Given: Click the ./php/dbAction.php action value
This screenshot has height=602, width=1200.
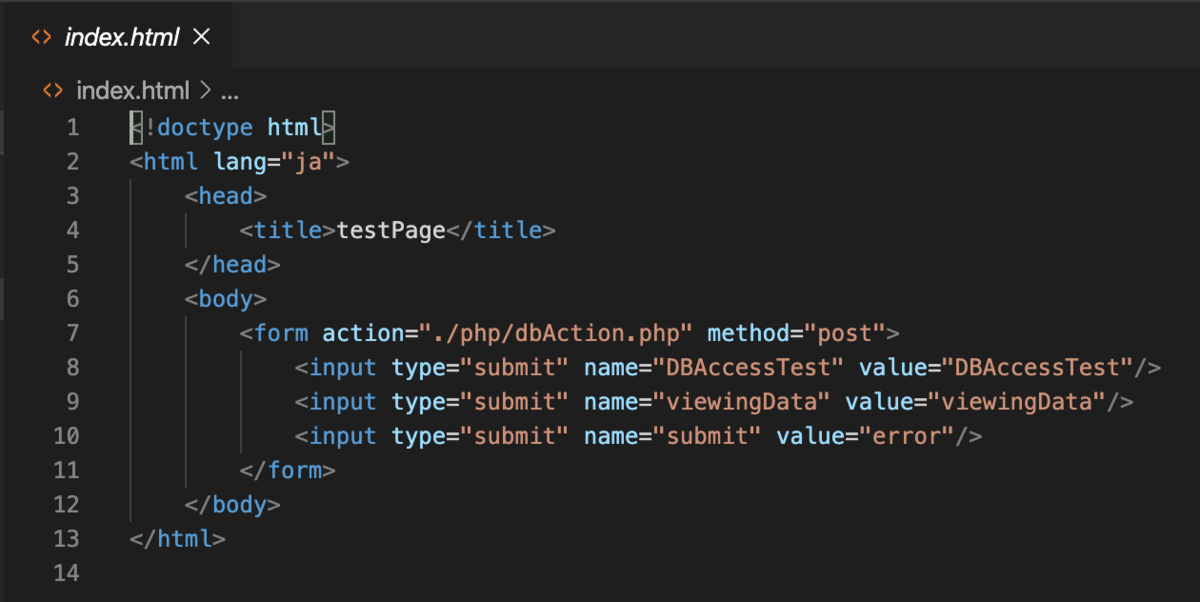Looking at the screenshot, I should (555, 333).
